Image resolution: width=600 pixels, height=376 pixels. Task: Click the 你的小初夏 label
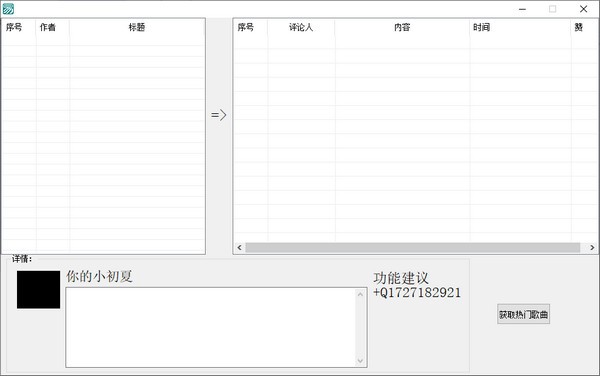pos(99,276)
